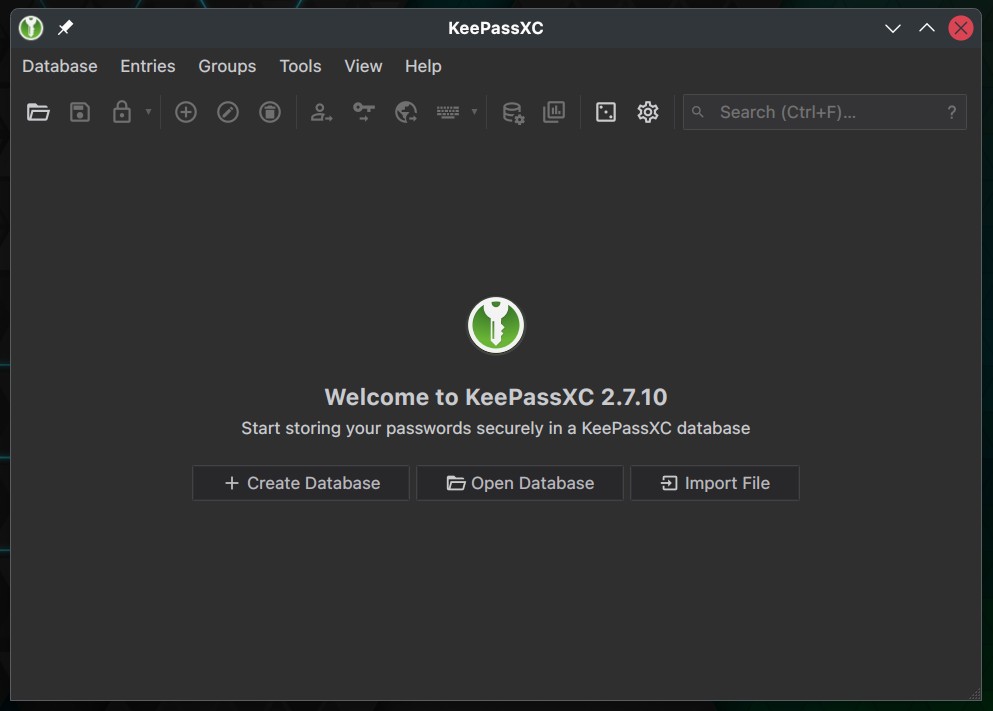Click the Save Database floppy icon
The height and width of the screenshot is (711, 993).
(x=80, y=112)
